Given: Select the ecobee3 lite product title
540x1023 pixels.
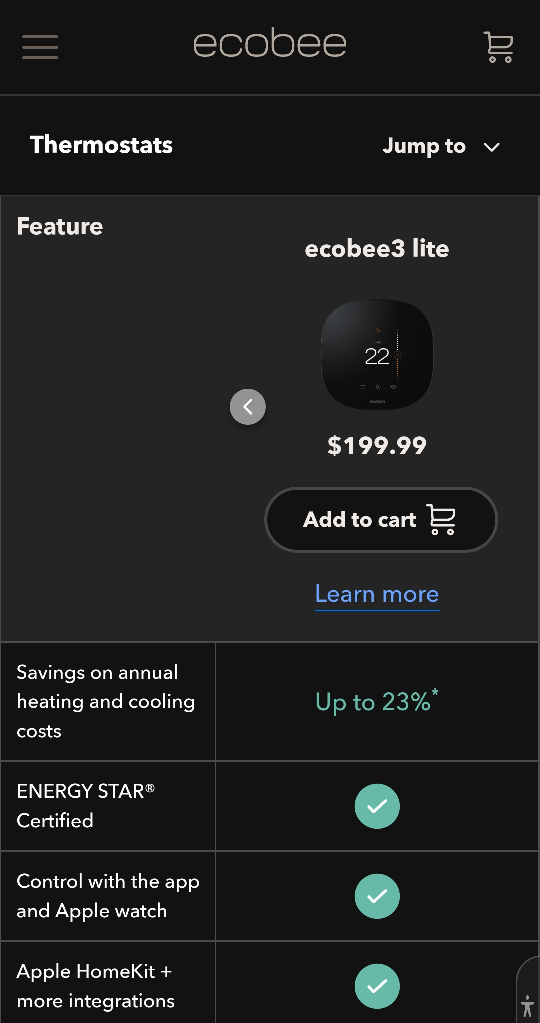Looking at the screenshot, I should pos(377,249).
